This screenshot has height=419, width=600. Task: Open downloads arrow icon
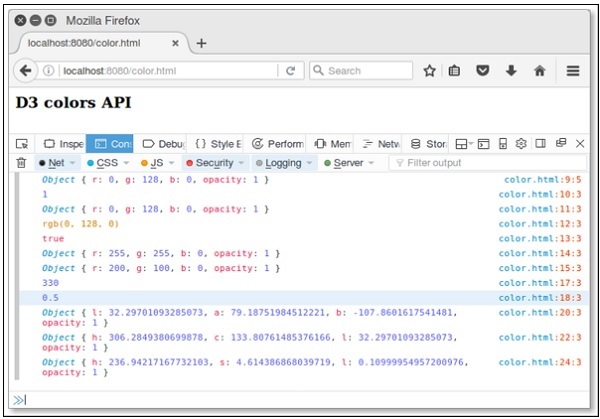coord(511,71)
